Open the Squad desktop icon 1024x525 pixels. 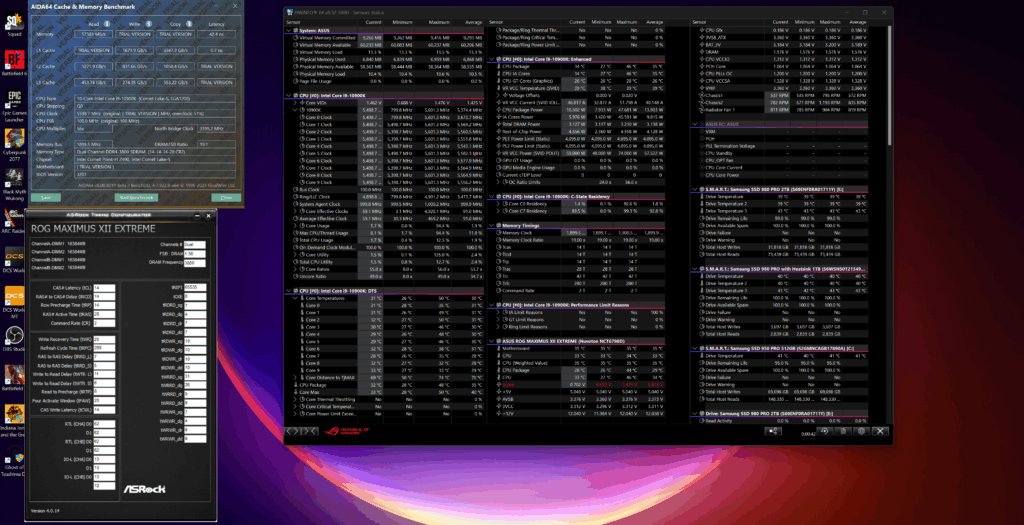(x=14, y=25)
